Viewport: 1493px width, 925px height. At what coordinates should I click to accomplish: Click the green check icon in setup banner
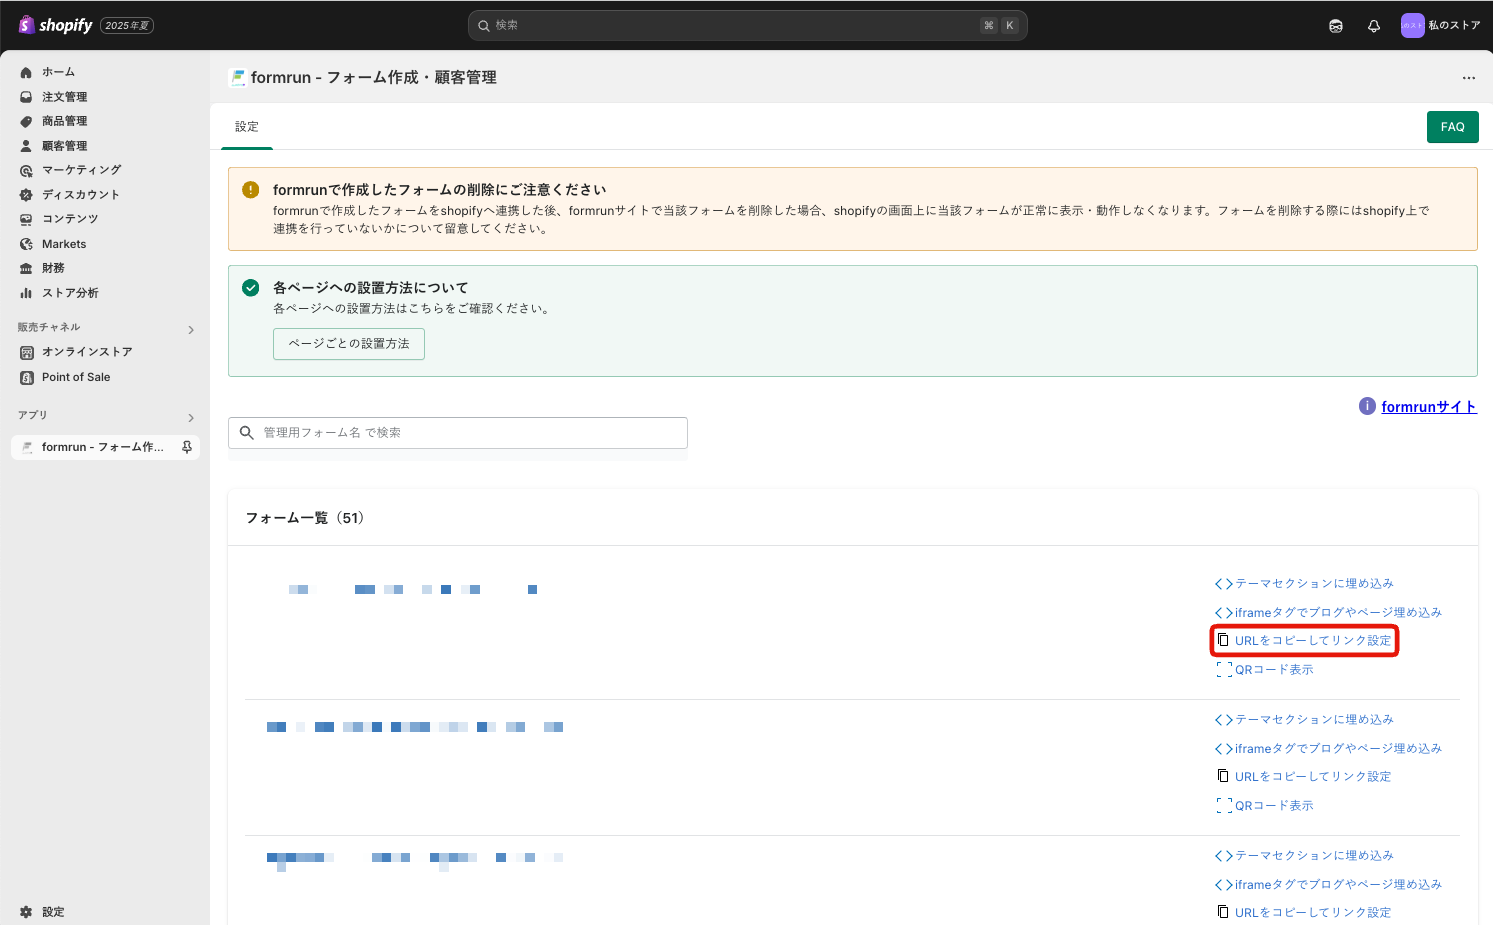tap(251, 288)
